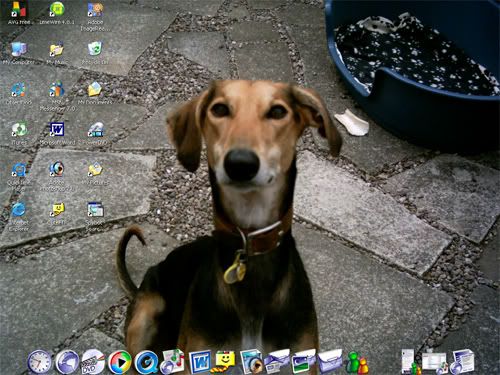
Task: Open the Adobe ImageReady desktop shortcut
Action: tap(95, 16)
